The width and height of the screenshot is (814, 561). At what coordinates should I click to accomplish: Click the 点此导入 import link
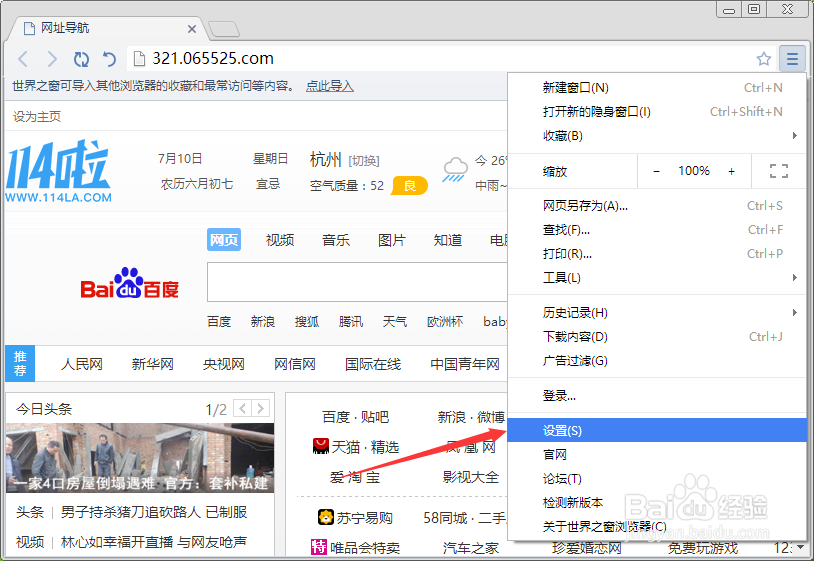[330, 86]
